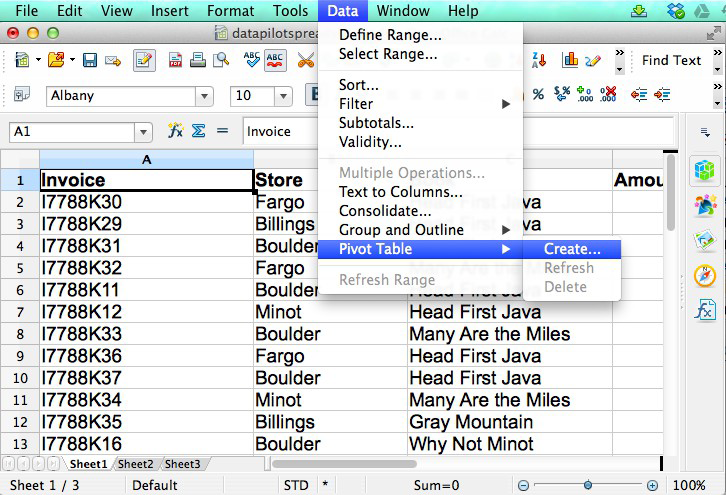Click the Open folder icon
Viewport: 726px width, 495px height.
coord(56,60)
